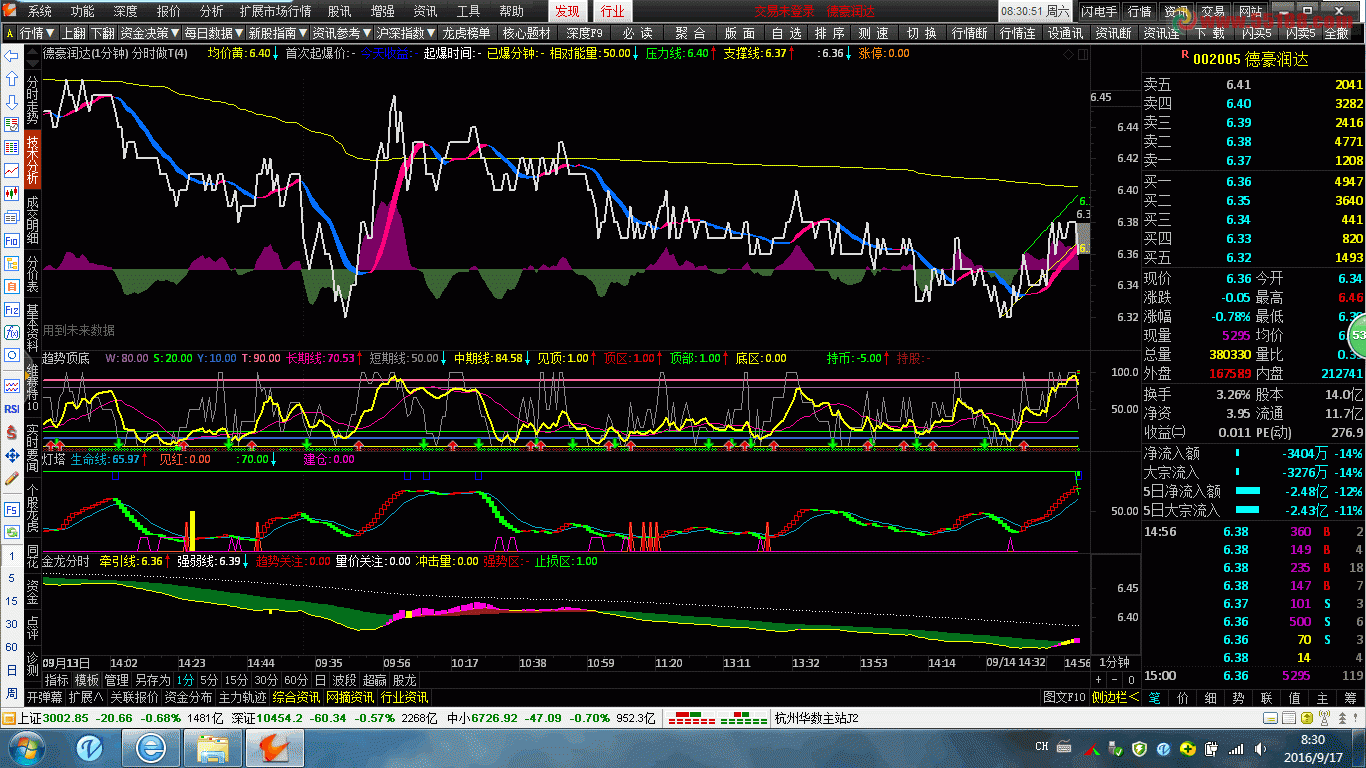Click the 全撤 button on toolbar
The image size is (1366, 768).
click(x=1337, y=32)
